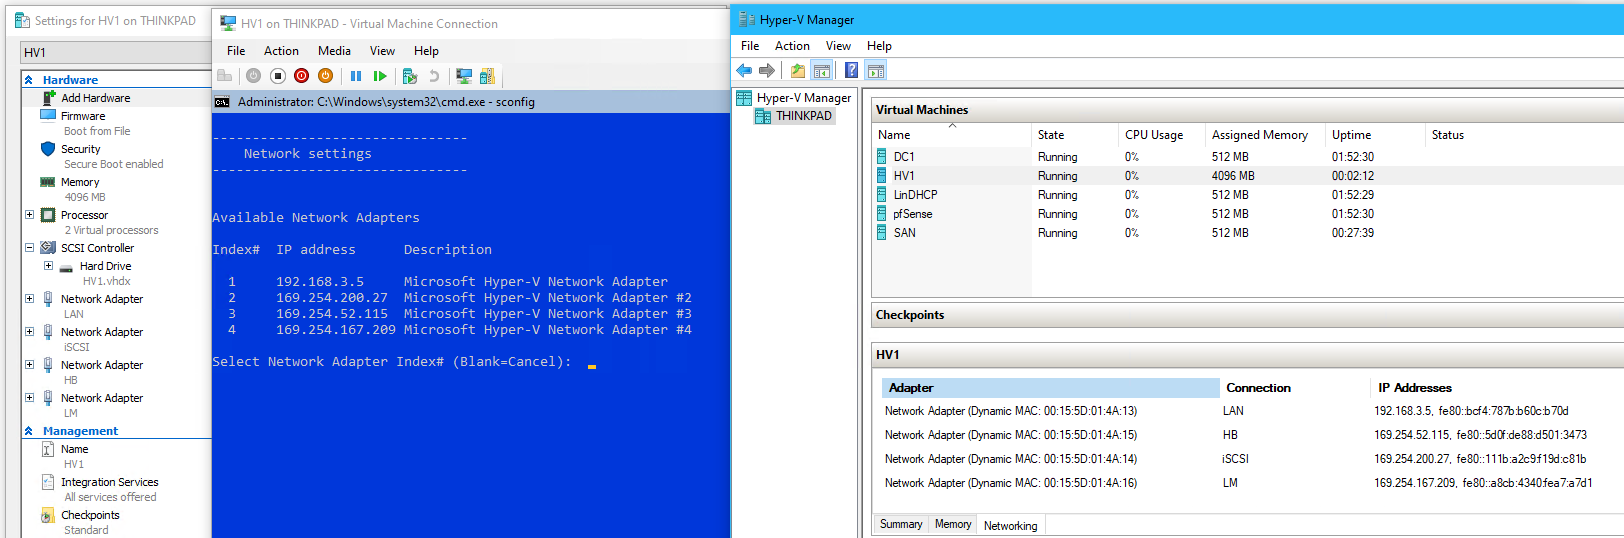The width and height of the screenshot is (1624, 538).
Task: Expand the LAN Network Adapter node
Action: pyautogui.click(x=30, y=299)
